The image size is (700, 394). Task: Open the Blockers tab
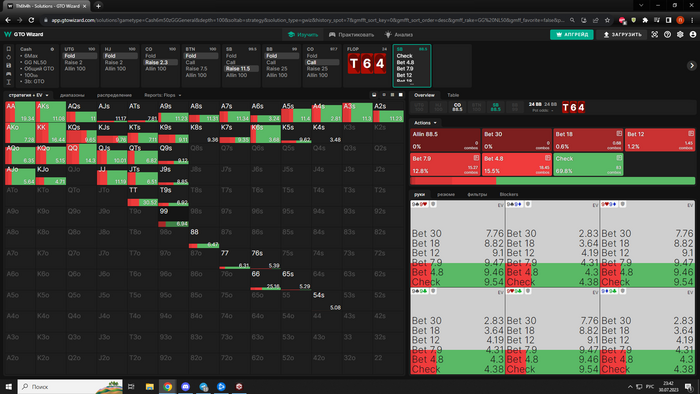(509, 195)
